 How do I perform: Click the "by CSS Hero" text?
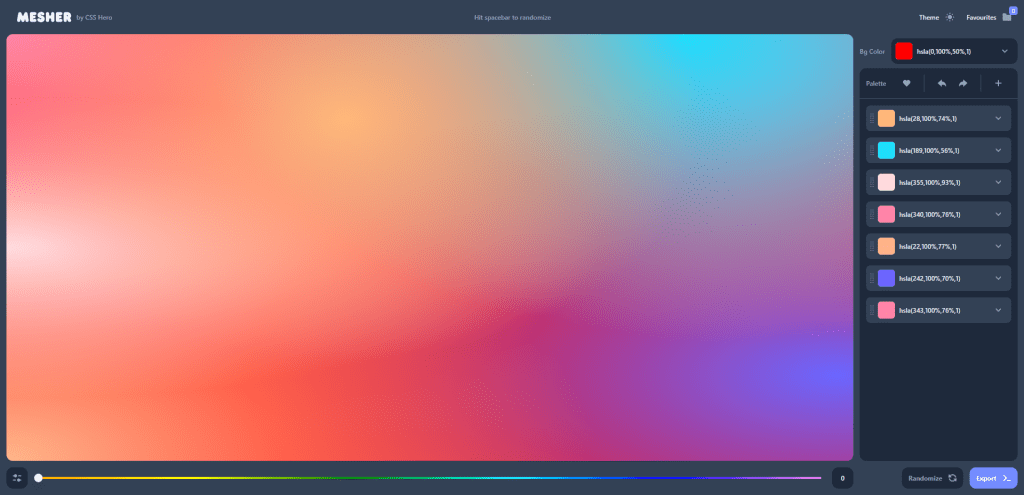click(94, 18)
